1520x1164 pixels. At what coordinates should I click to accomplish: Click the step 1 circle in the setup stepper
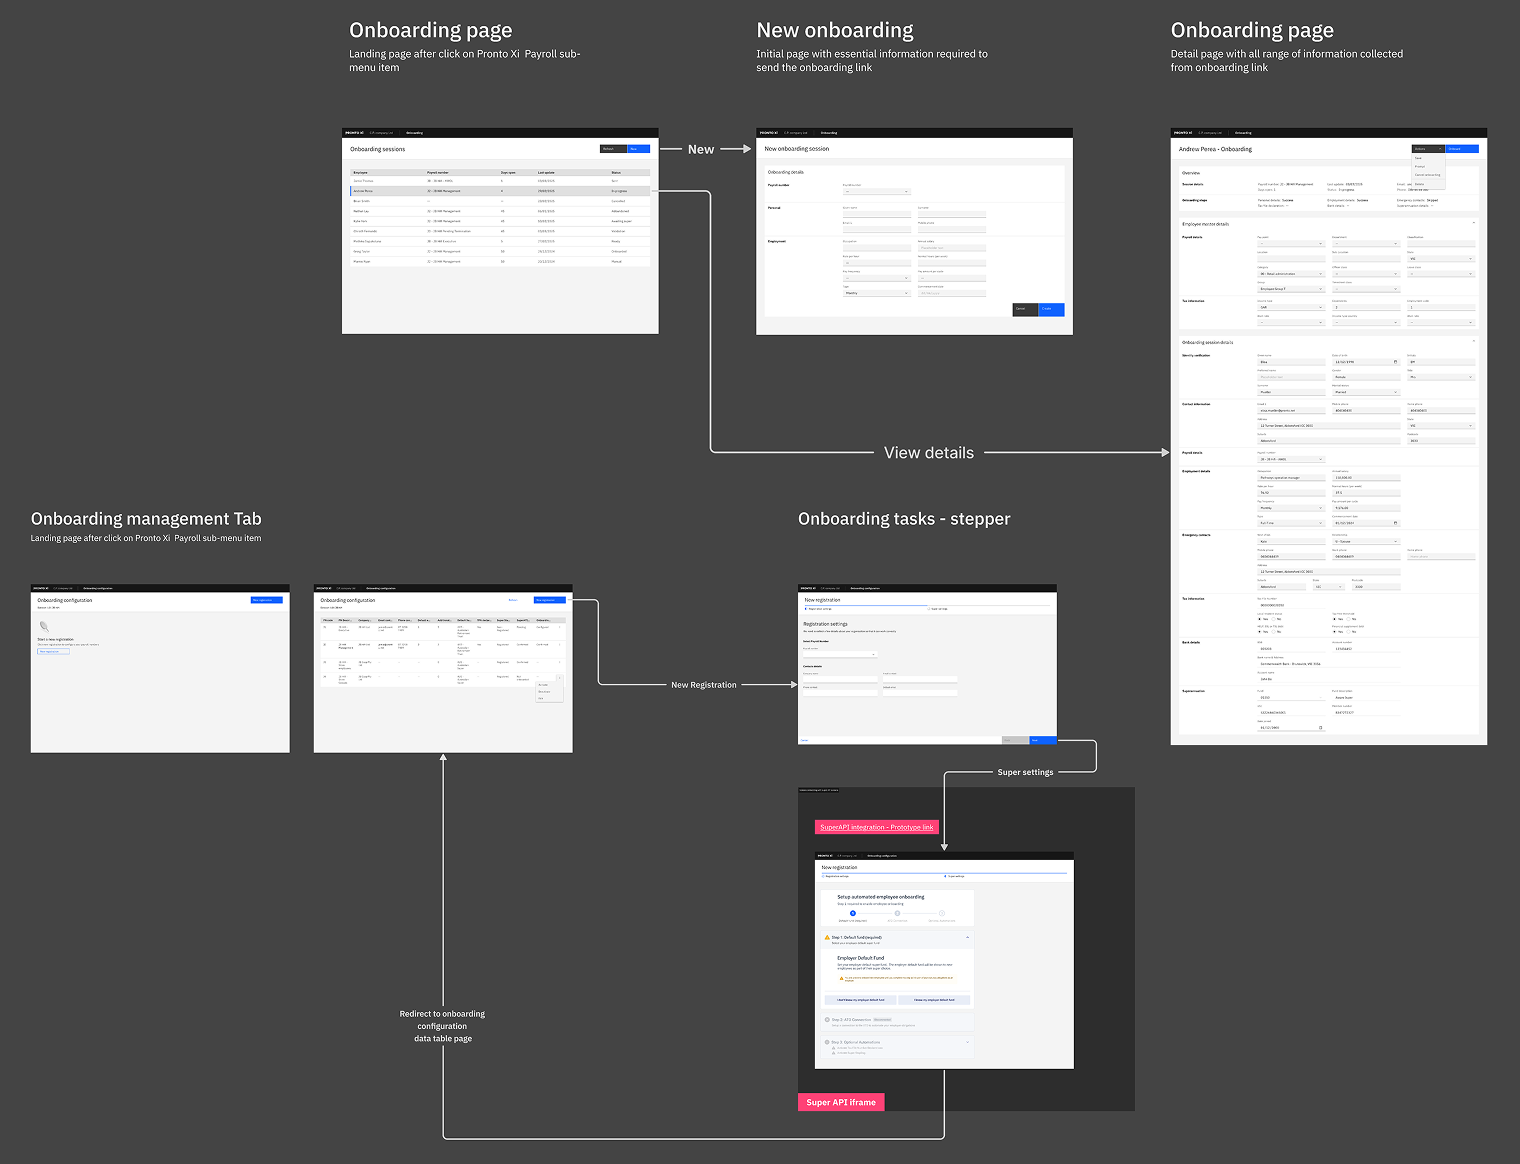853,913
